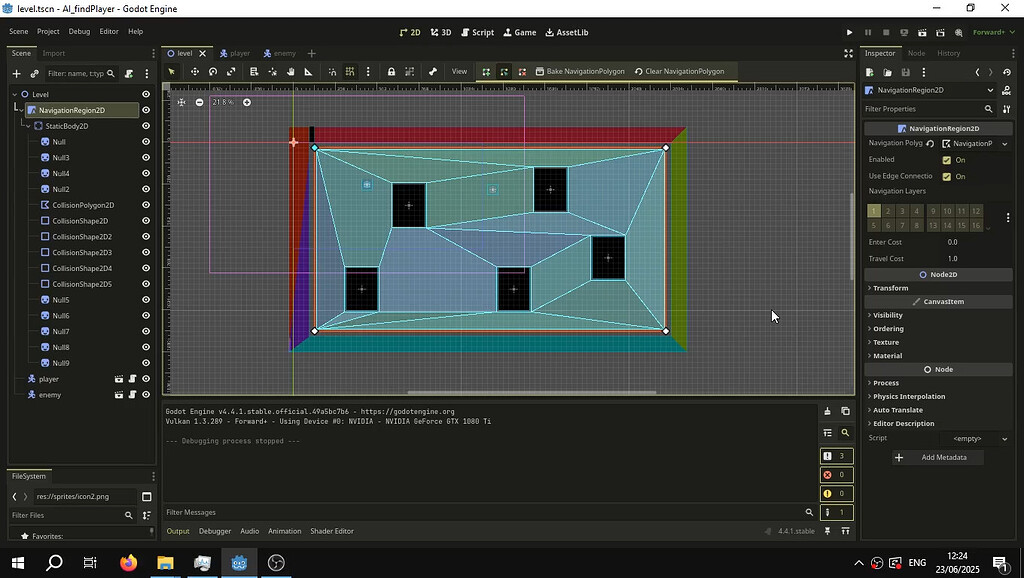The height and width of the screenshot is (578, 1024).
Task: Select the edit points polygon tool
Action: [x=504, y=71]
